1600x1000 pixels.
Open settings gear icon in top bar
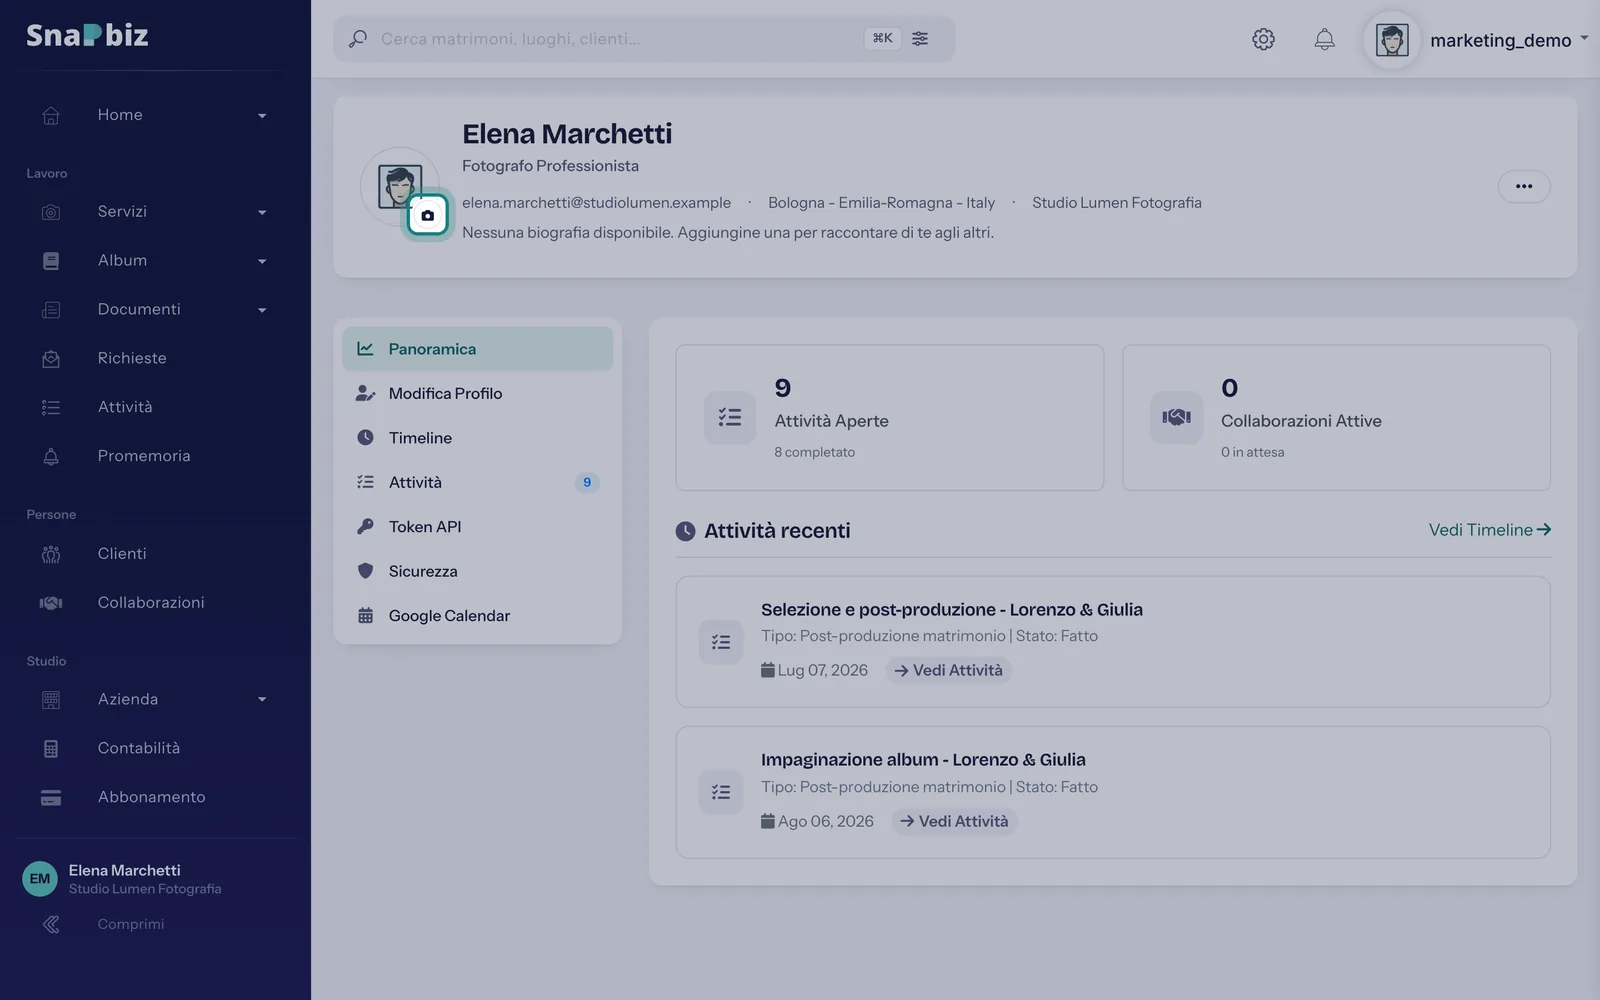coord(1263,39)
